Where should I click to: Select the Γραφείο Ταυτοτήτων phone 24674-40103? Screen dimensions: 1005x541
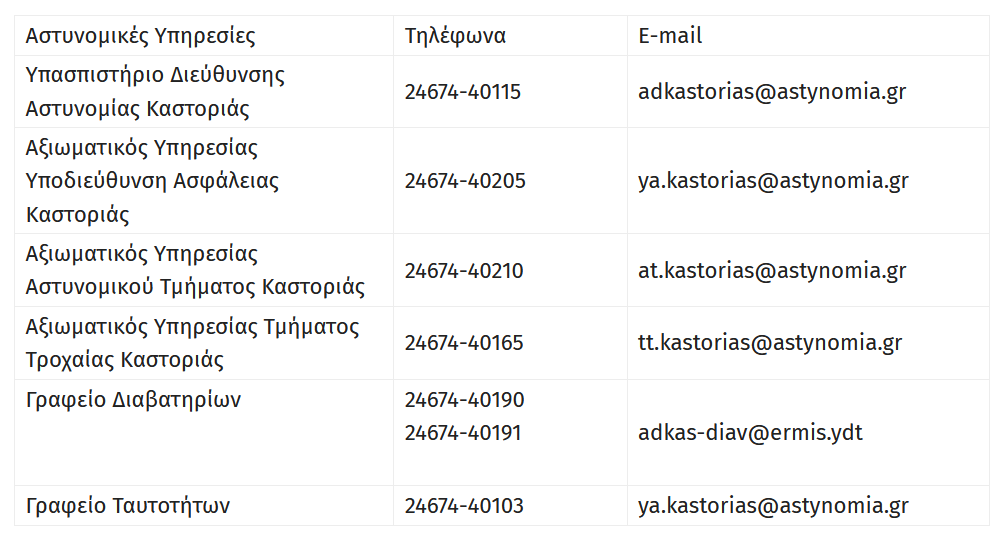[464, 506]
